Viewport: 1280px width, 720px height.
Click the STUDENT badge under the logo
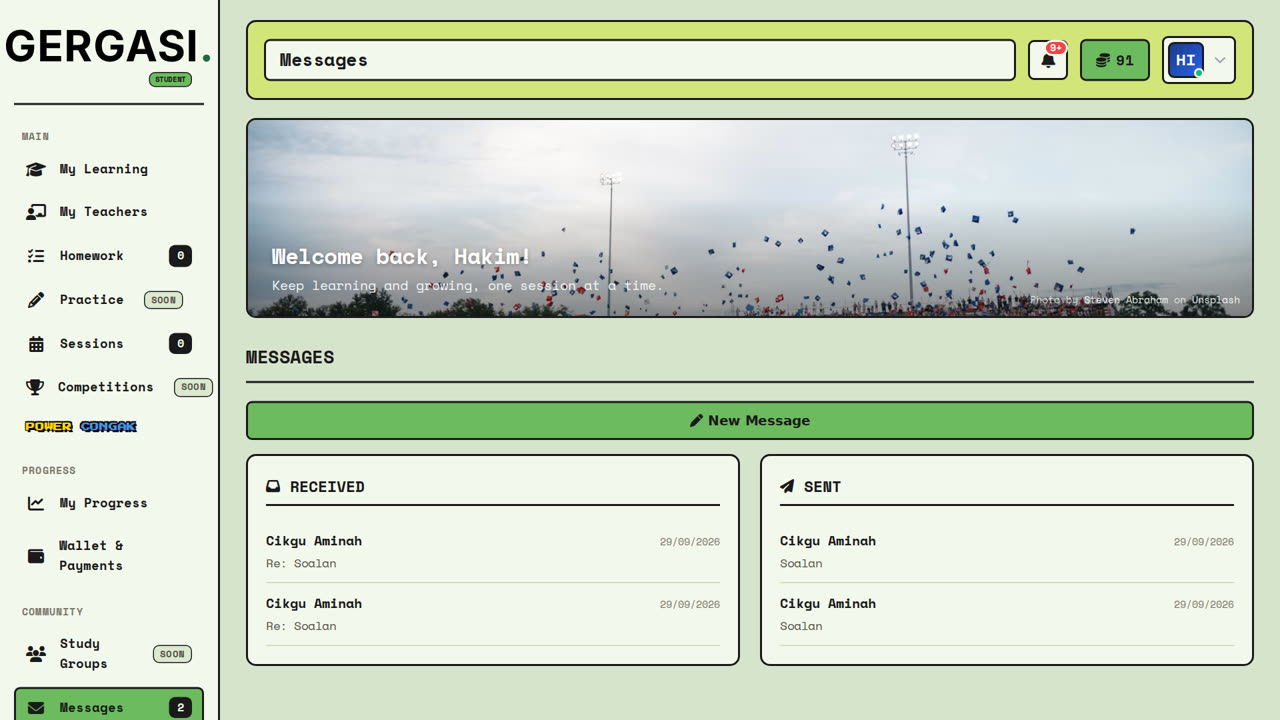coord(170,79)
